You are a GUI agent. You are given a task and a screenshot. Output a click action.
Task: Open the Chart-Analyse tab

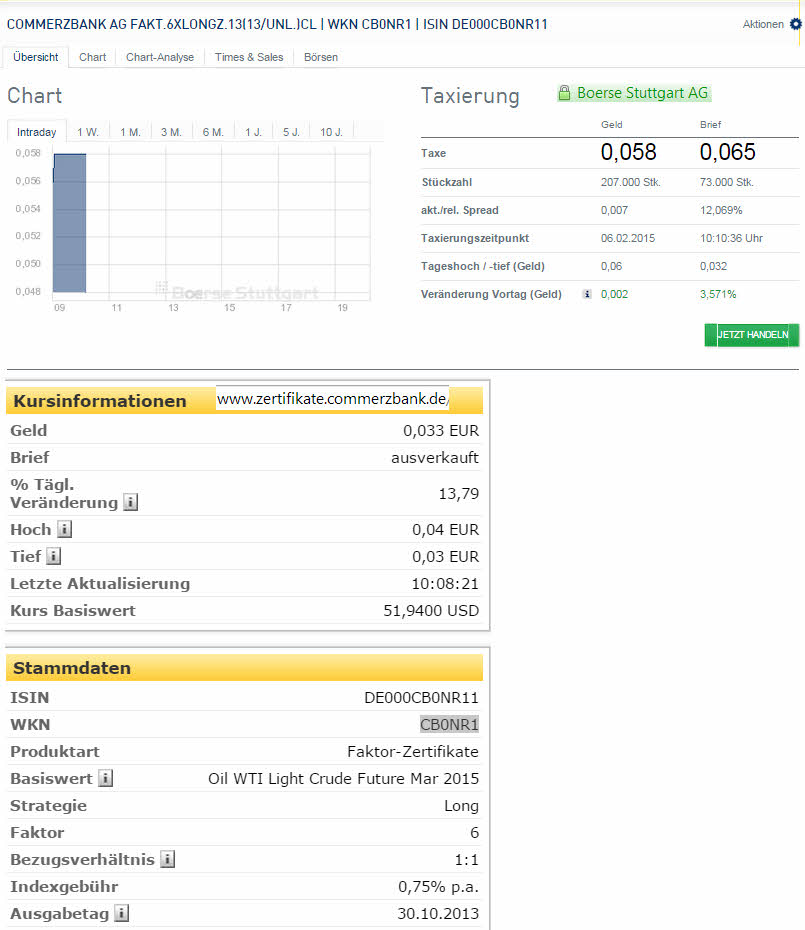point(160,57)
